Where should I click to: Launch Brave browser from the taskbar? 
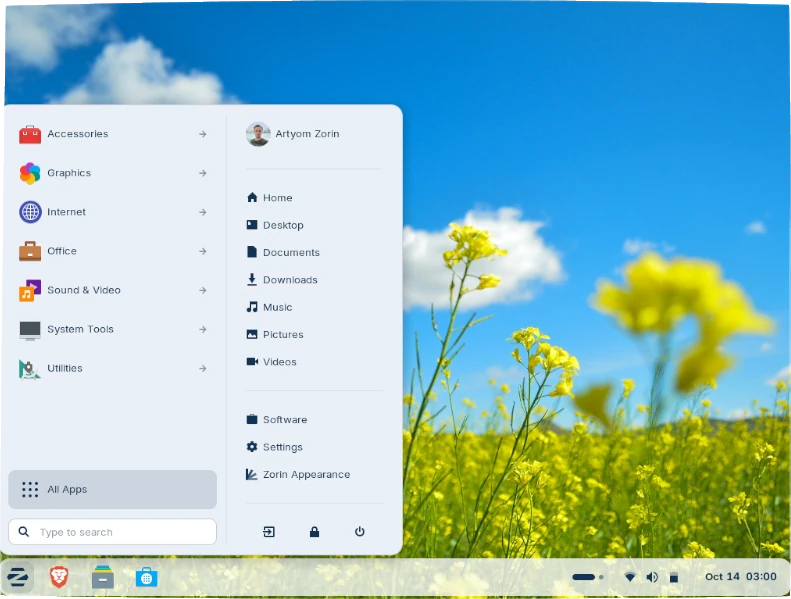(59, 577)
